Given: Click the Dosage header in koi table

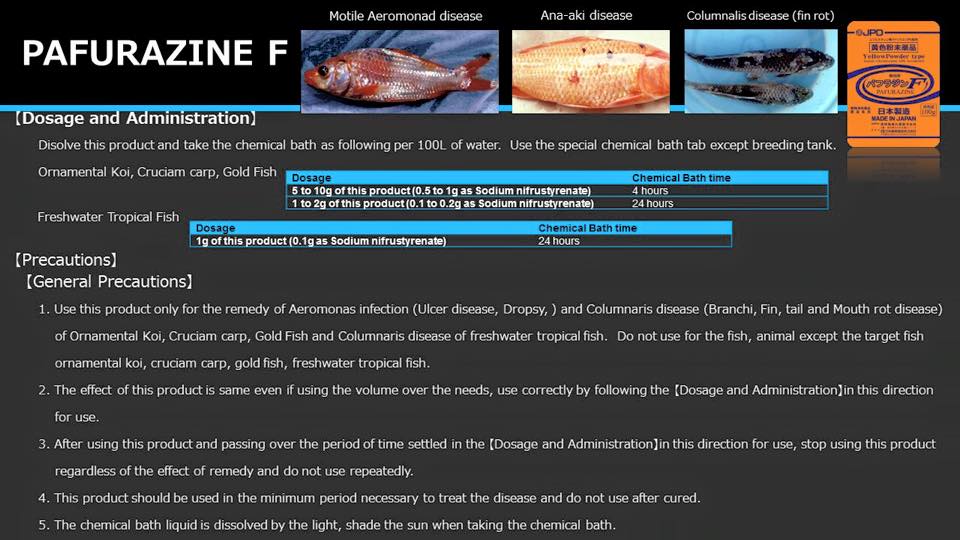Looking at the screenshot, I should pyautogui.click(x=311, y=178).
